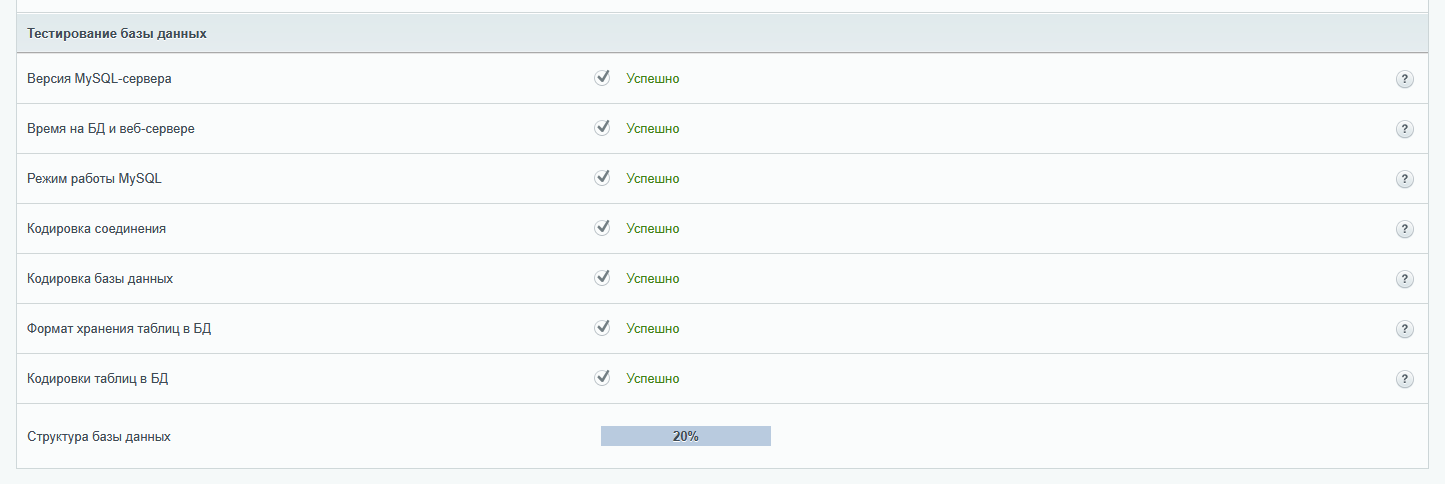This screenshot has width=1445, height=484.
Task: Click 'Успешно' status for MySQL server version
Action: (x=653, y=79)
